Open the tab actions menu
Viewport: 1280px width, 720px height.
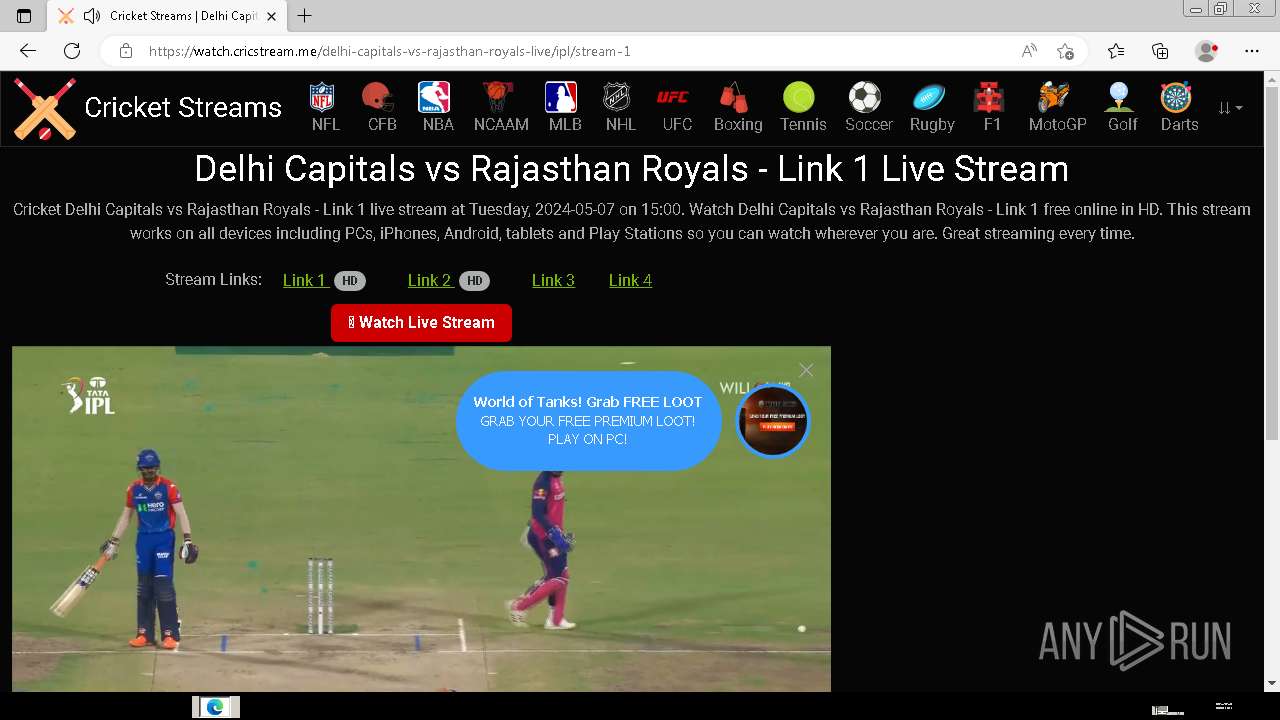pyautogui.click(x=24, y=16)
